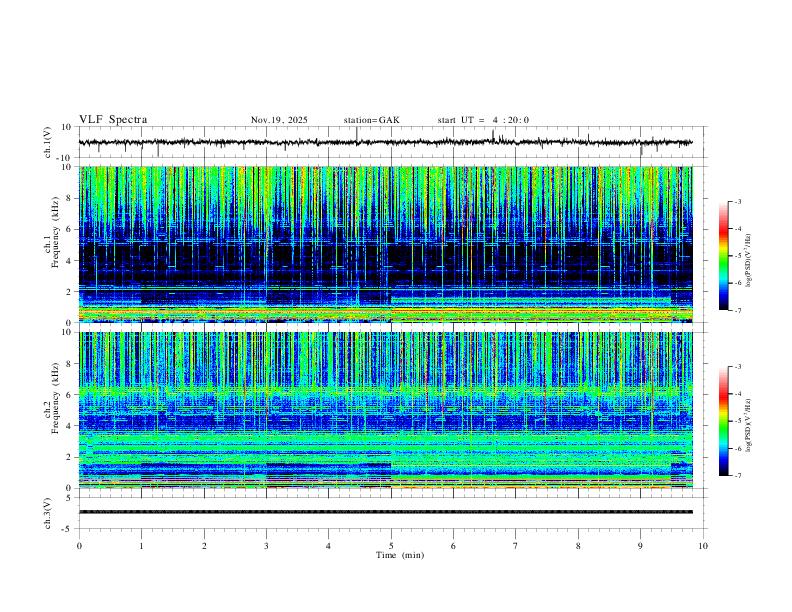Click time axis tick label "2"
792x612 pixels.
204,546
